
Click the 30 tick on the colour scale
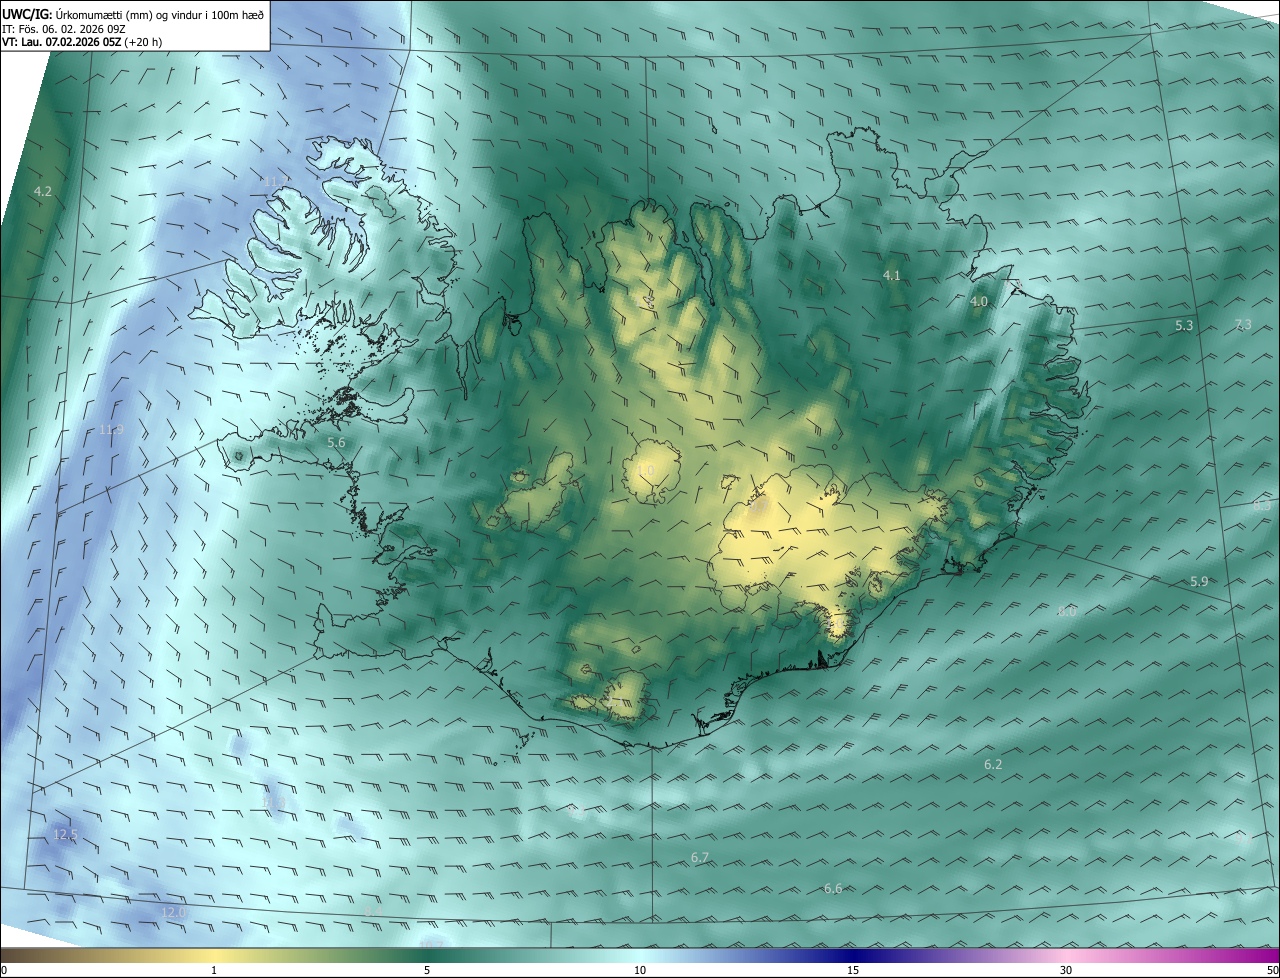[x=1066, y=971]
